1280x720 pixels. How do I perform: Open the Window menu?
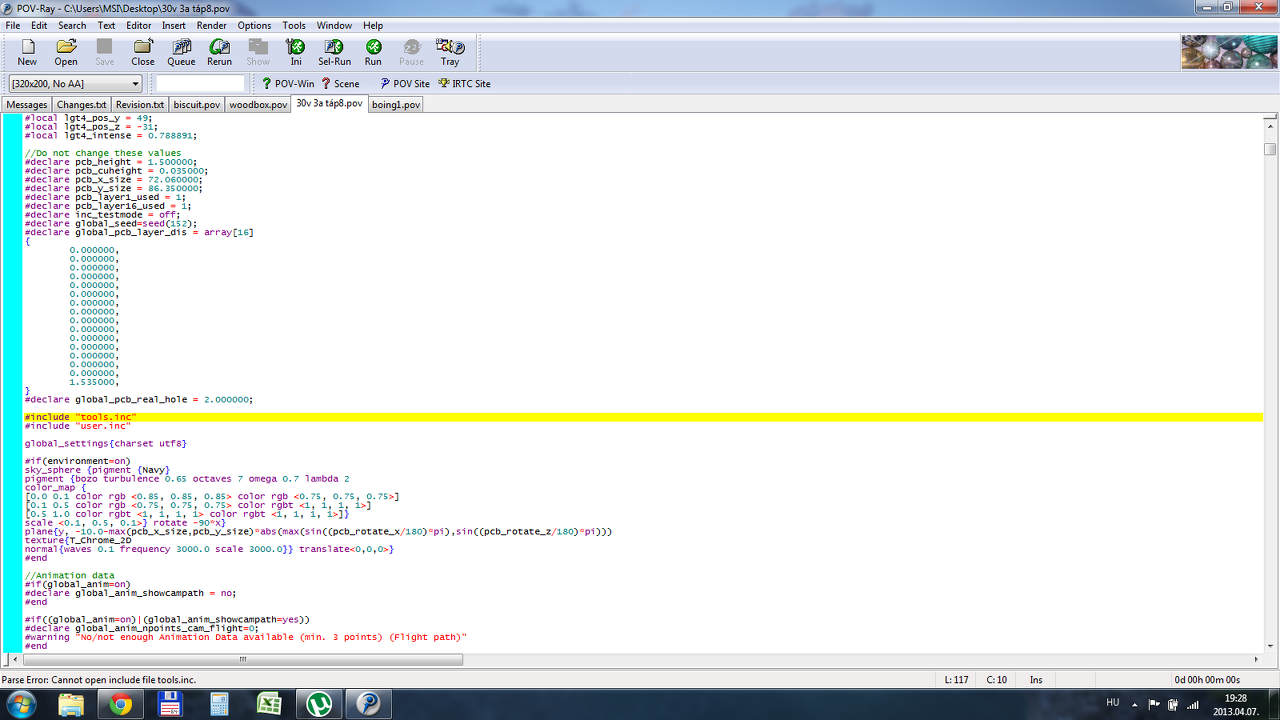(x=334, y=25)
